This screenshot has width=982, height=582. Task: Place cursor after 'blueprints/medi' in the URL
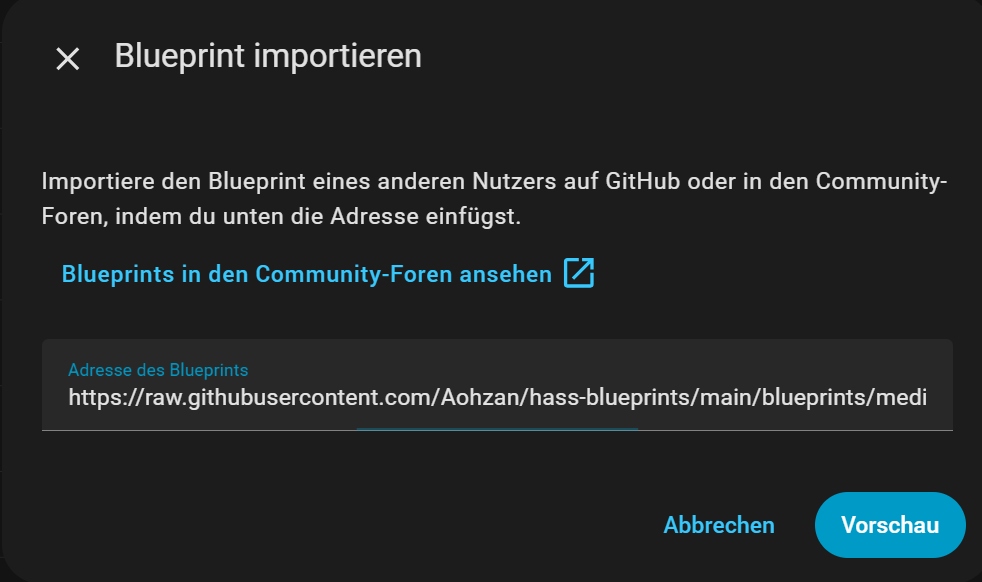(928, 398)
